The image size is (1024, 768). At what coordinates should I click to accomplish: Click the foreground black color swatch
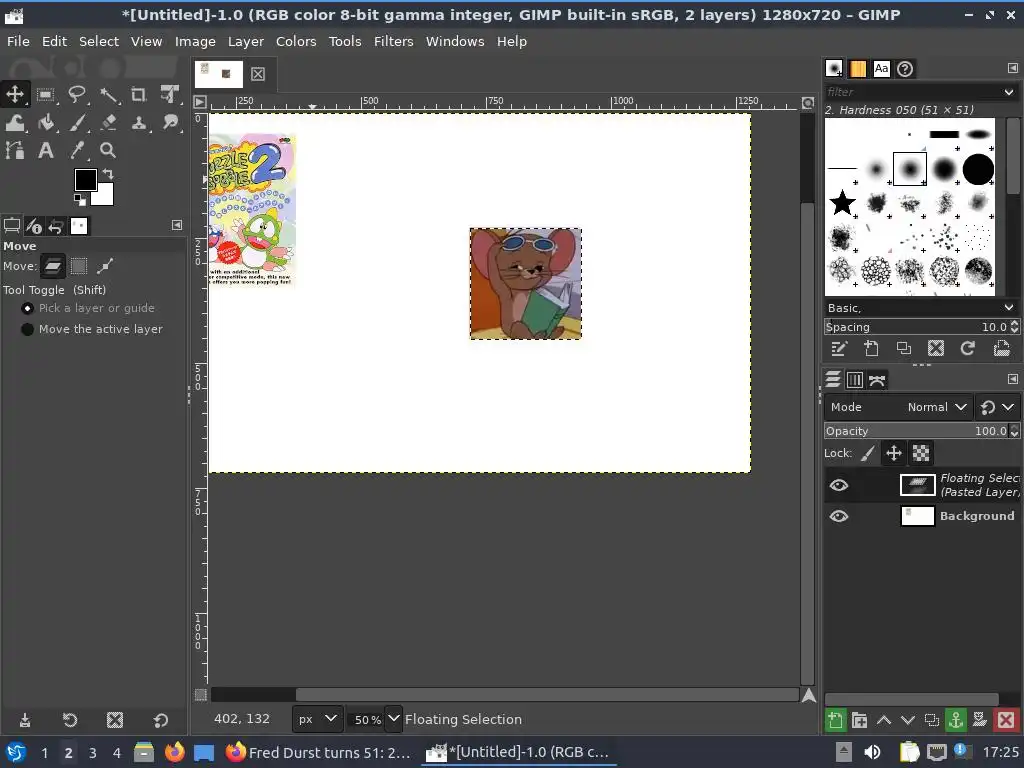(x=85, y=180)
